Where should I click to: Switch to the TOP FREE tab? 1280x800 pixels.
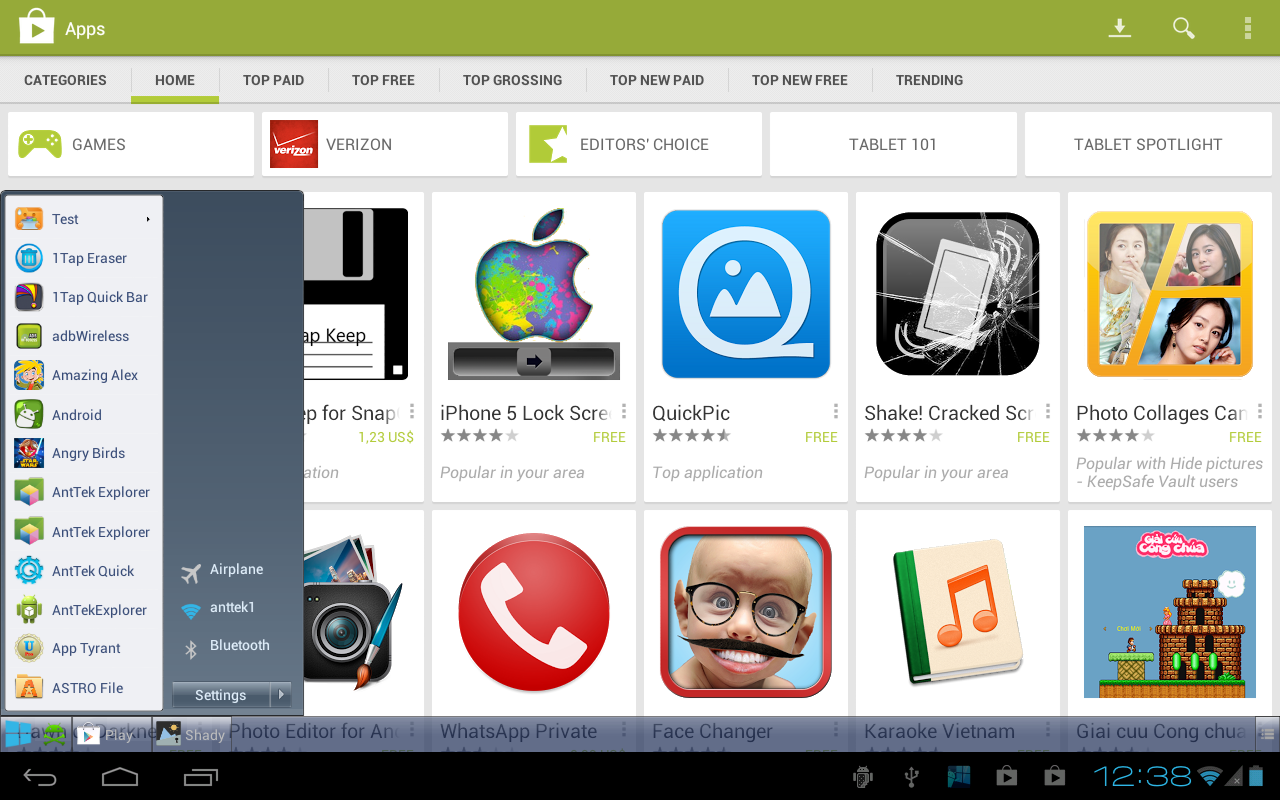pos(383,80)
